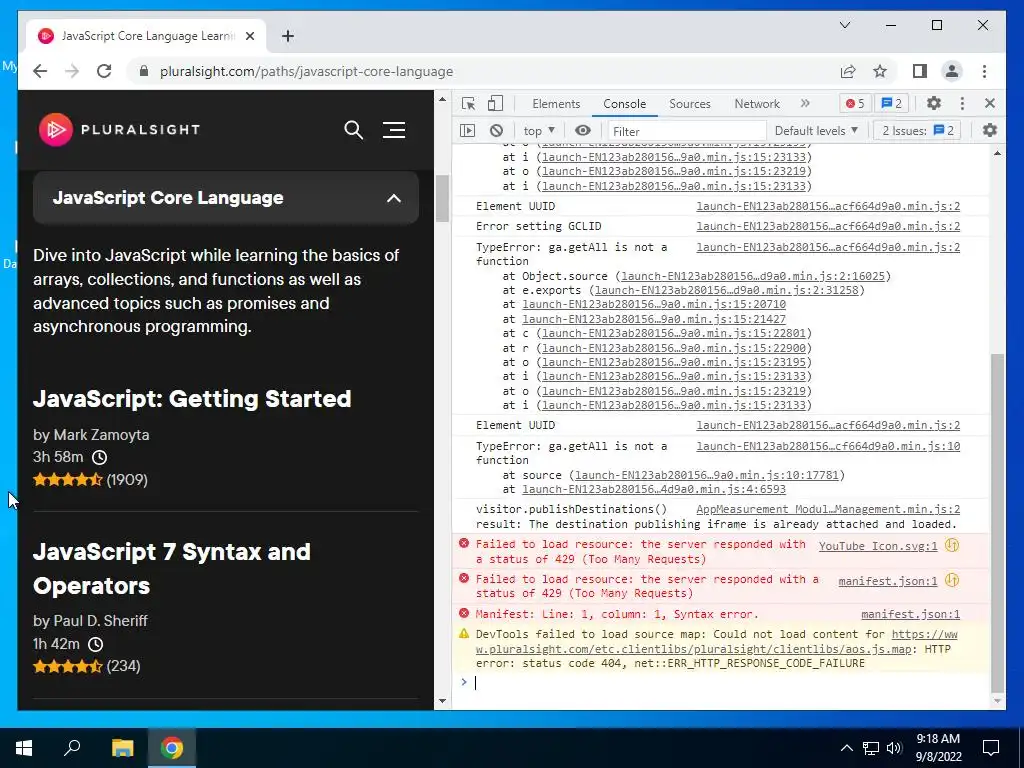Click the share page icon in the address bar
Screen dimensions: 1024x768
[848, 71]
